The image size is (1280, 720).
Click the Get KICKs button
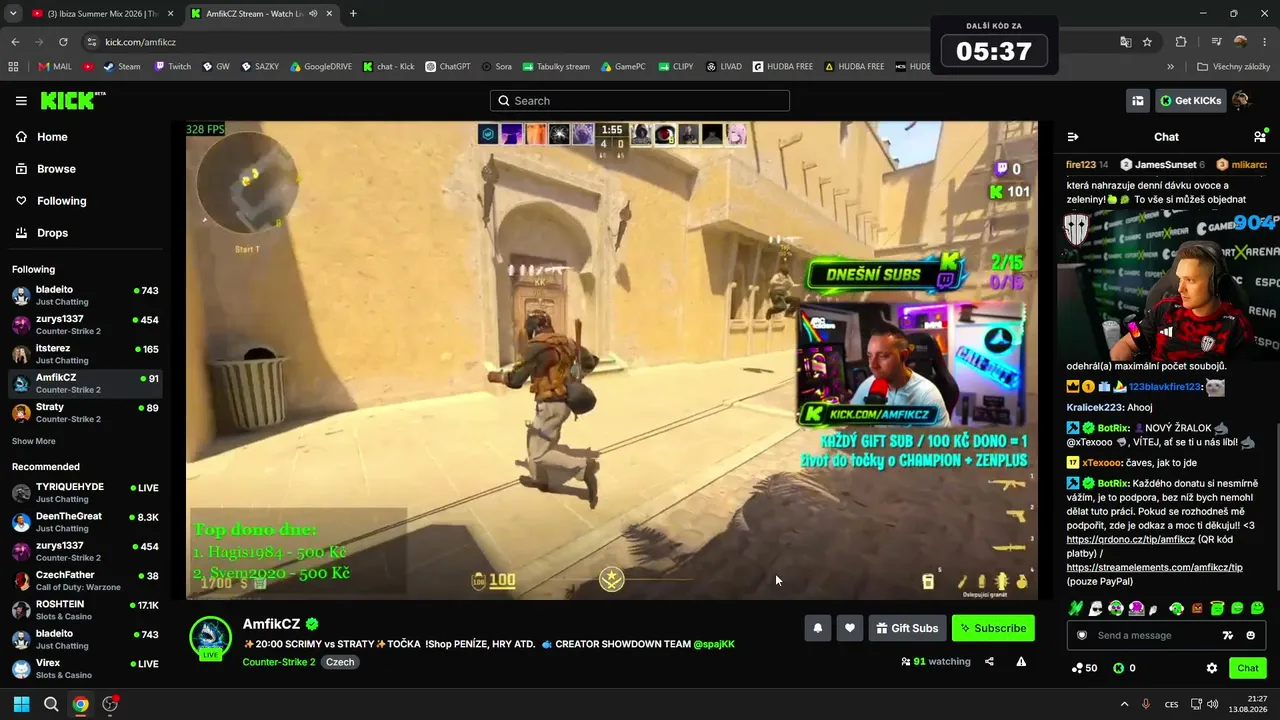click(x=1190, y=101)
